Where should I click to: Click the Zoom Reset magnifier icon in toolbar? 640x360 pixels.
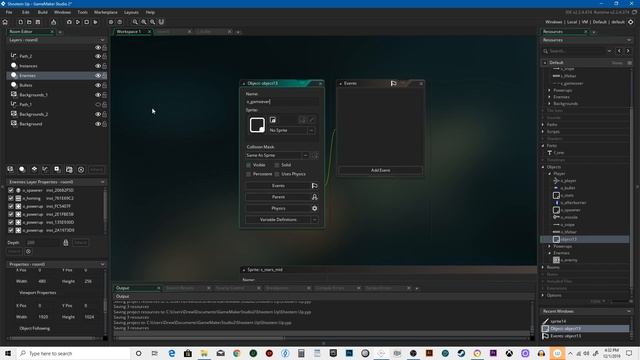click(x=144, y=22)
